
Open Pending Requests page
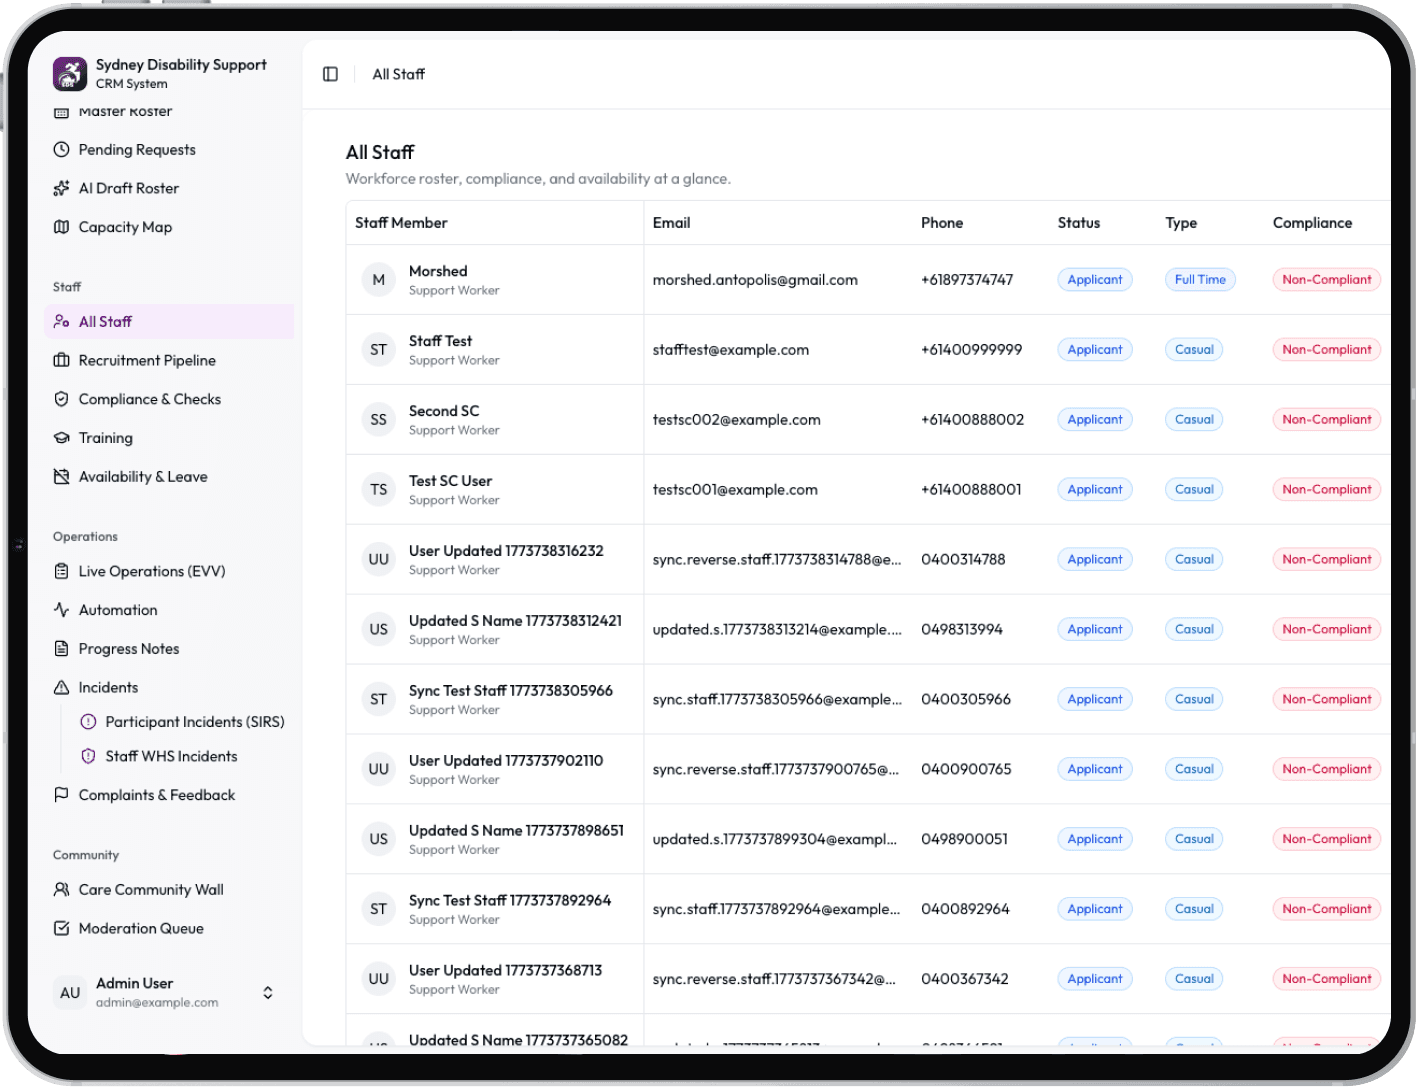[170, 150]
